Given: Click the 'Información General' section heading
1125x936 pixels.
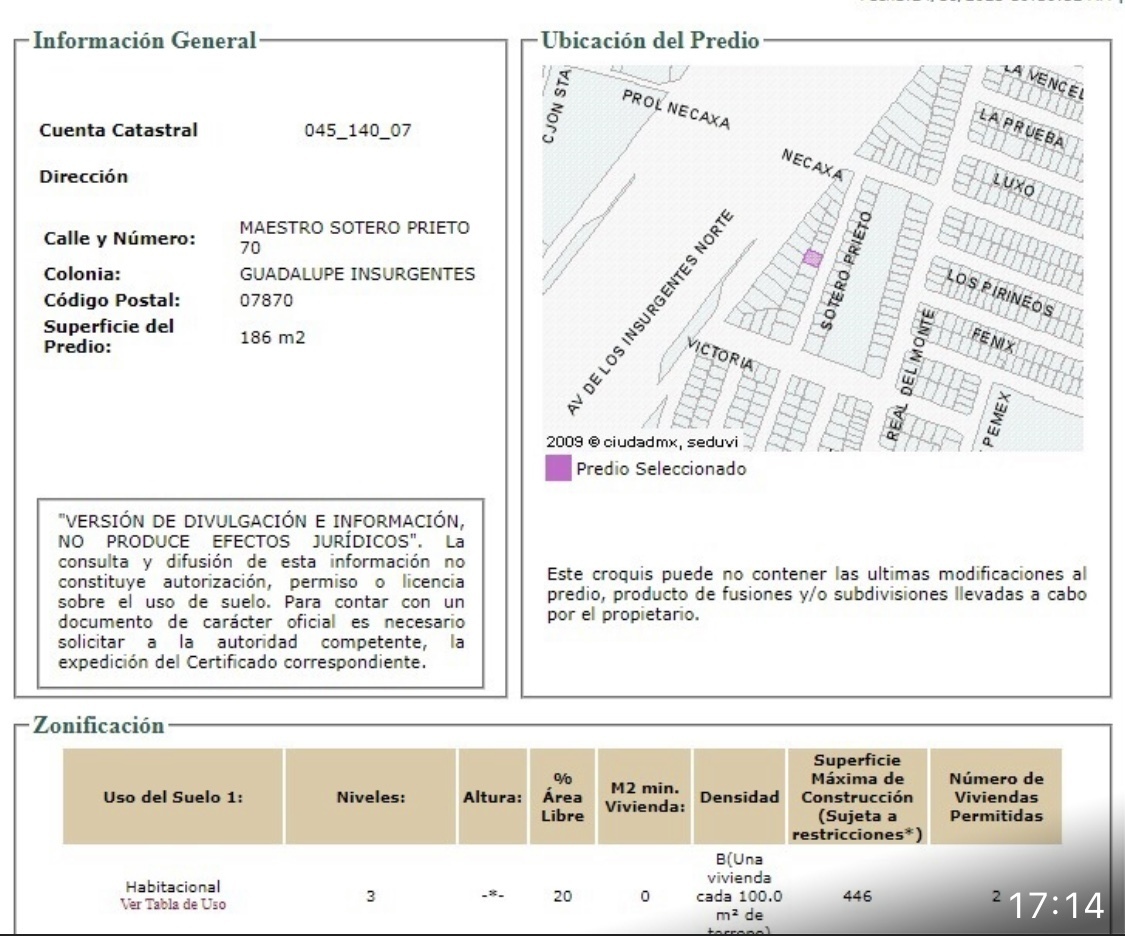Looking at the screenshot, I should (145, 40).
